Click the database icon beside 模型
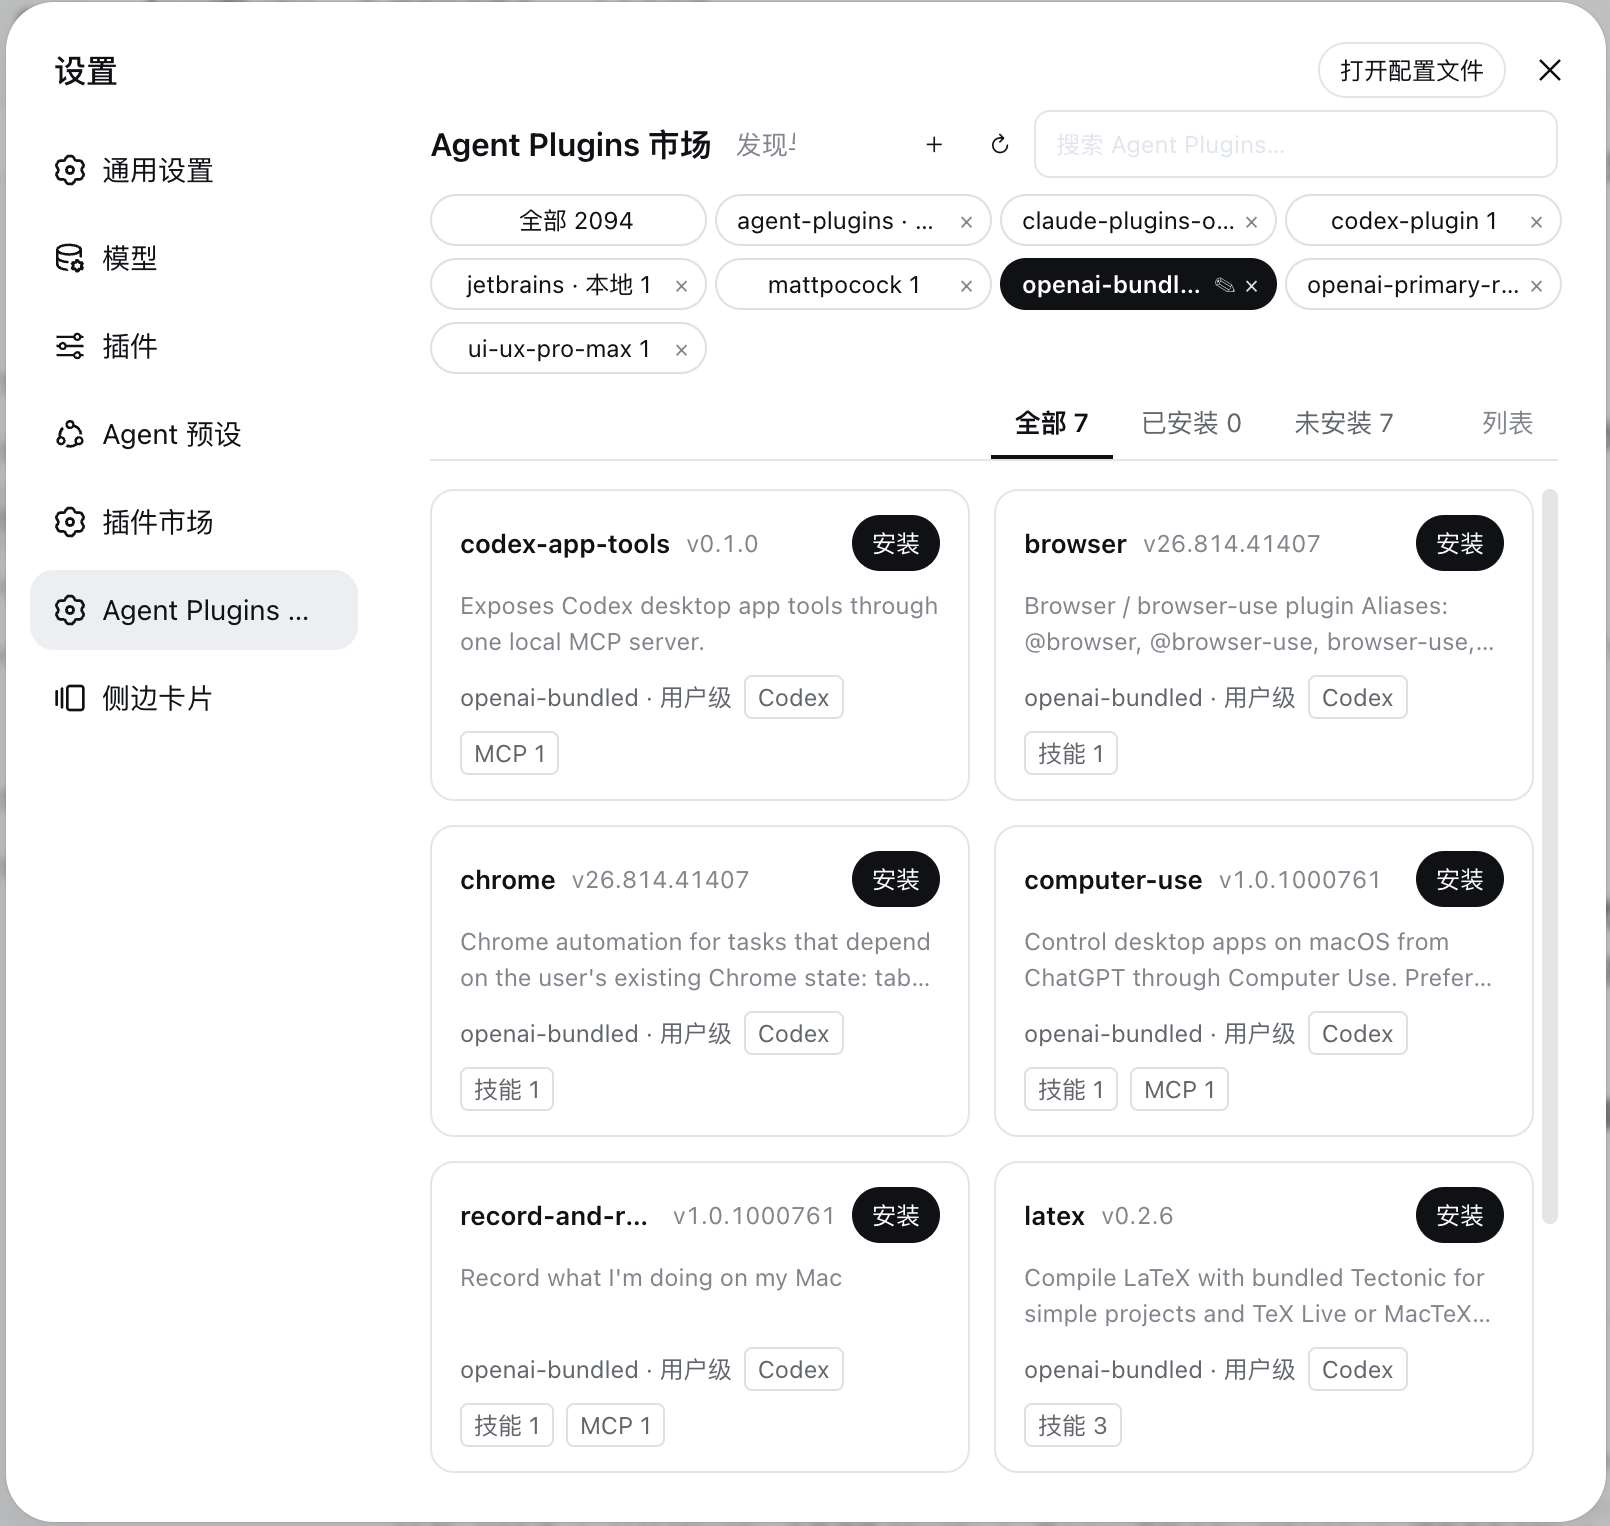Image resolution: width=1610 pixels, height=1526 pixels. point(70,258)
